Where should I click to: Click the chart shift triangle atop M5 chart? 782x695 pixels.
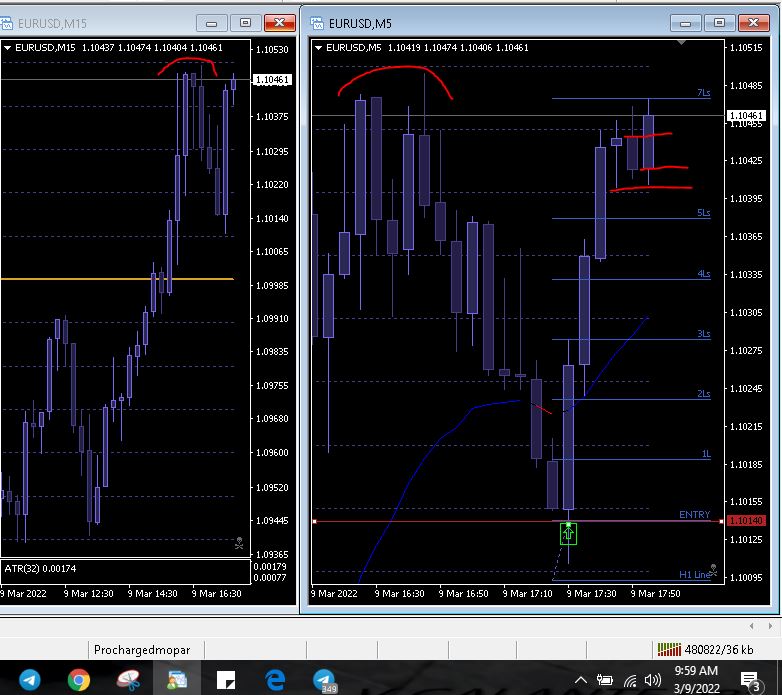point(681,43)
